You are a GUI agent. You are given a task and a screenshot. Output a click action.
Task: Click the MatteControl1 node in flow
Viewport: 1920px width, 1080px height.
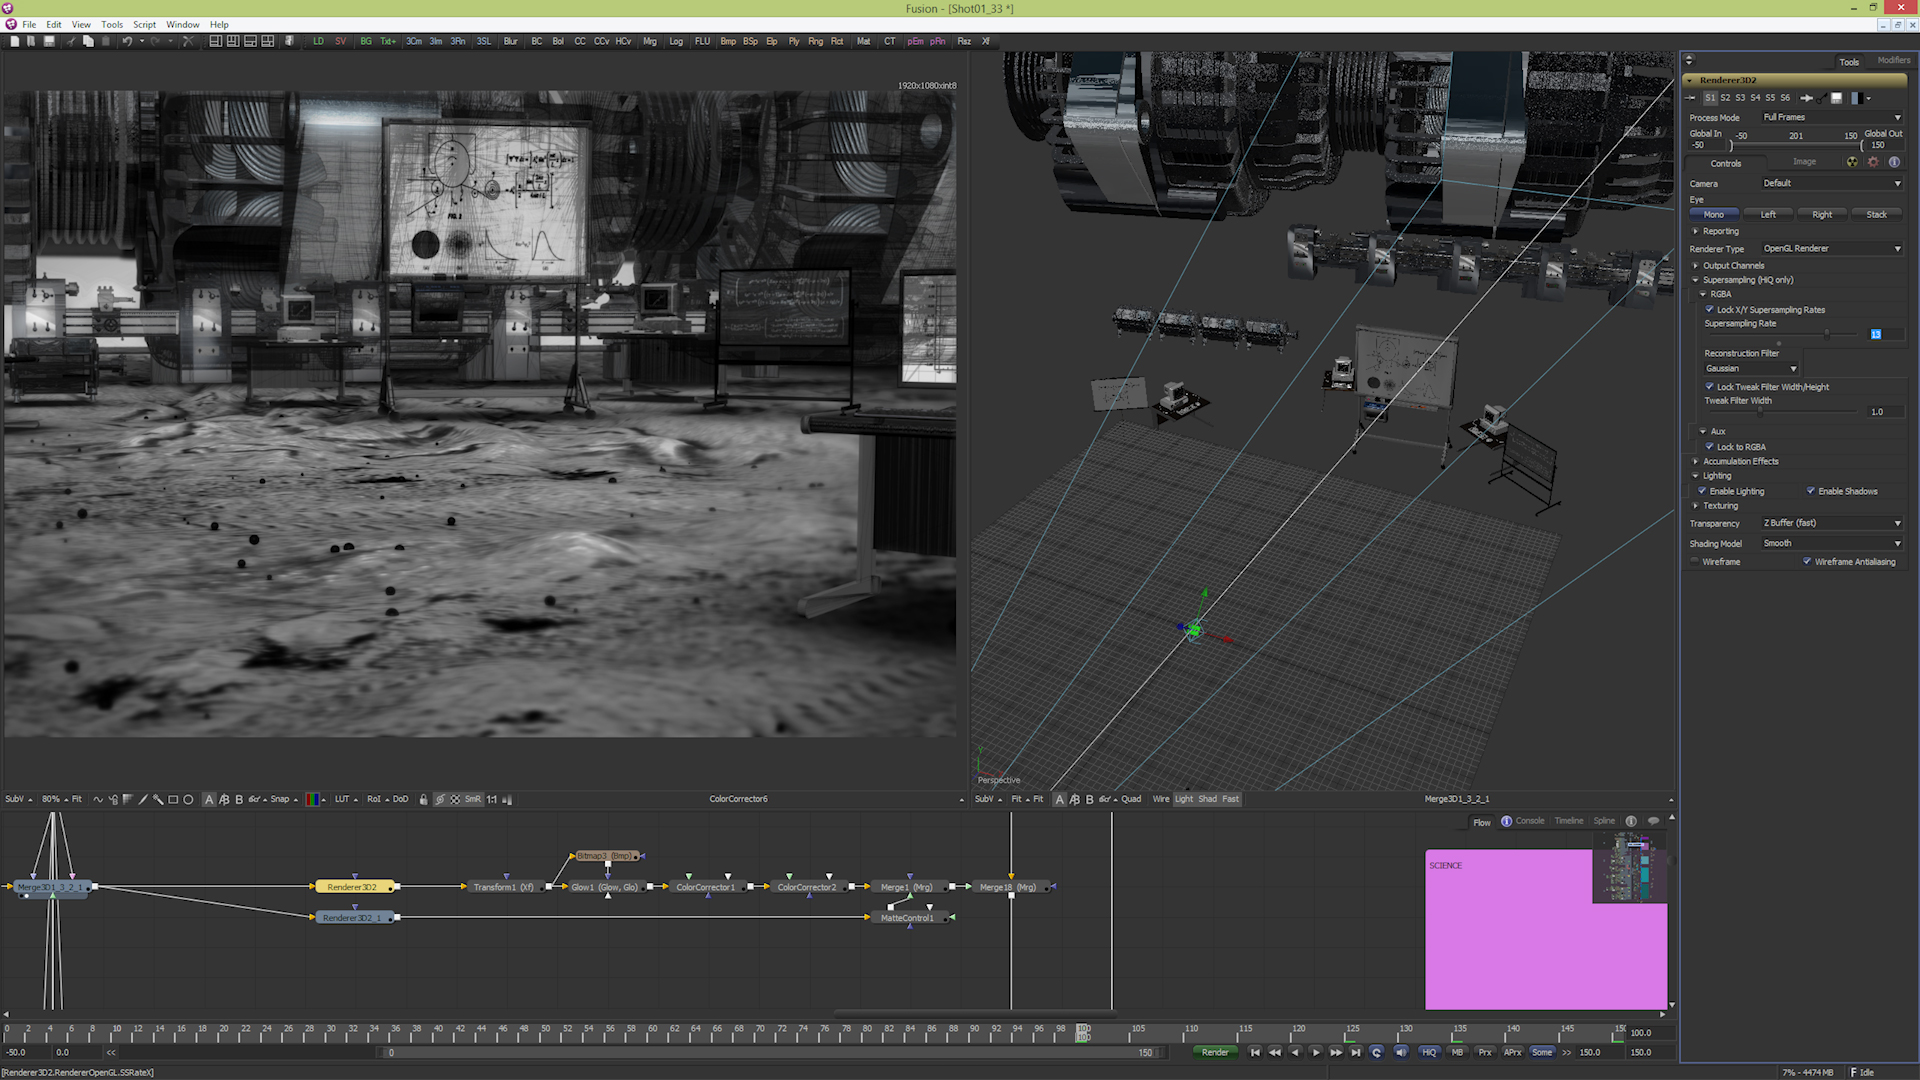pos(907,918)
